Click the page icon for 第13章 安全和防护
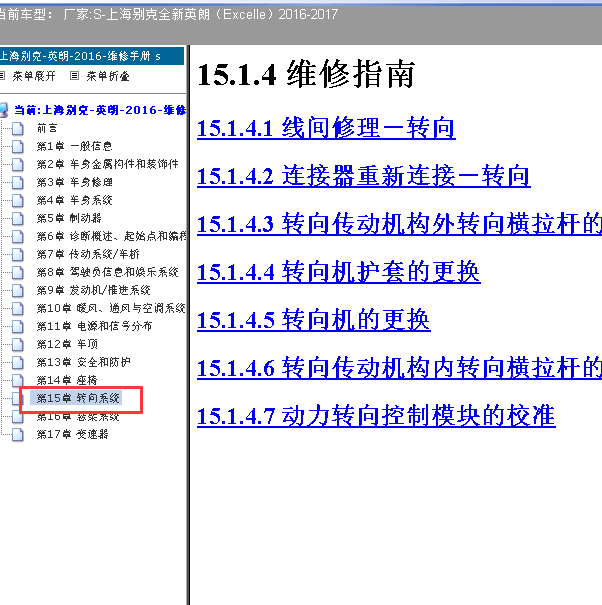Screen dimensions: 602x605 click(18, 362)
